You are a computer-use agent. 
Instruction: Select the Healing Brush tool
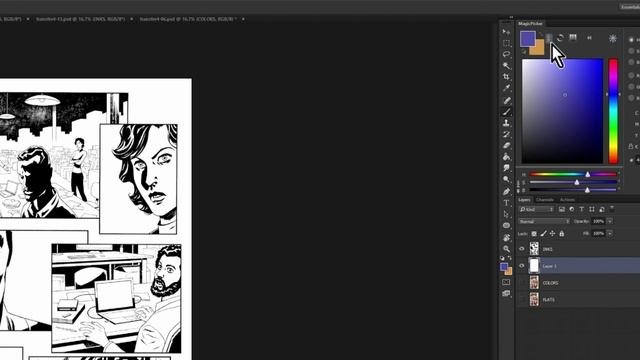[x=506, y=100]
